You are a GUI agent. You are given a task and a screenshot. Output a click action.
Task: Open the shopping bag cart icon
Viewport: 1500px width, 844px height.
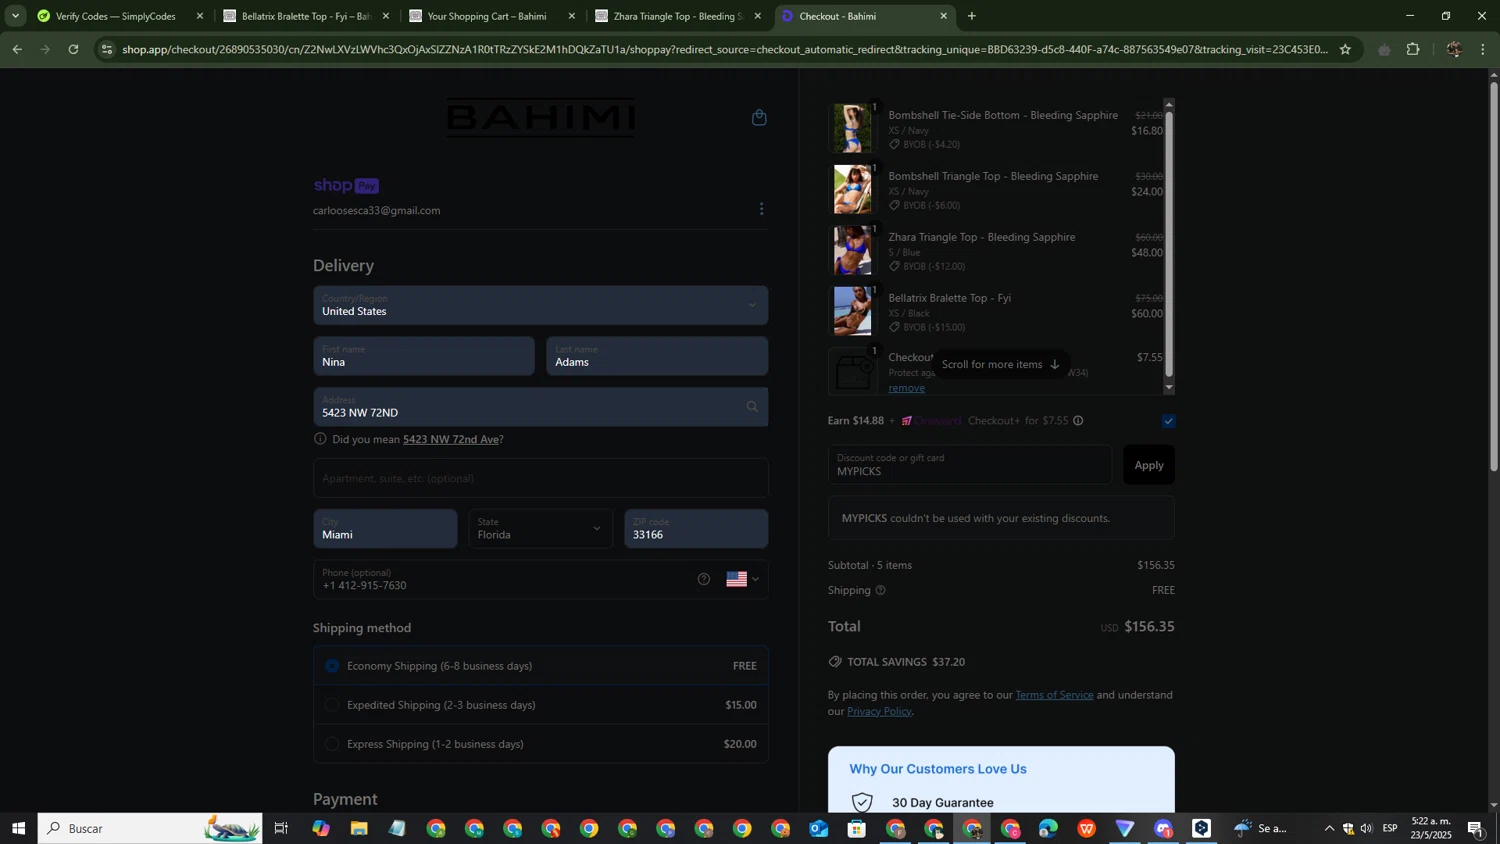pyautogui.click(x=759, y=118)
